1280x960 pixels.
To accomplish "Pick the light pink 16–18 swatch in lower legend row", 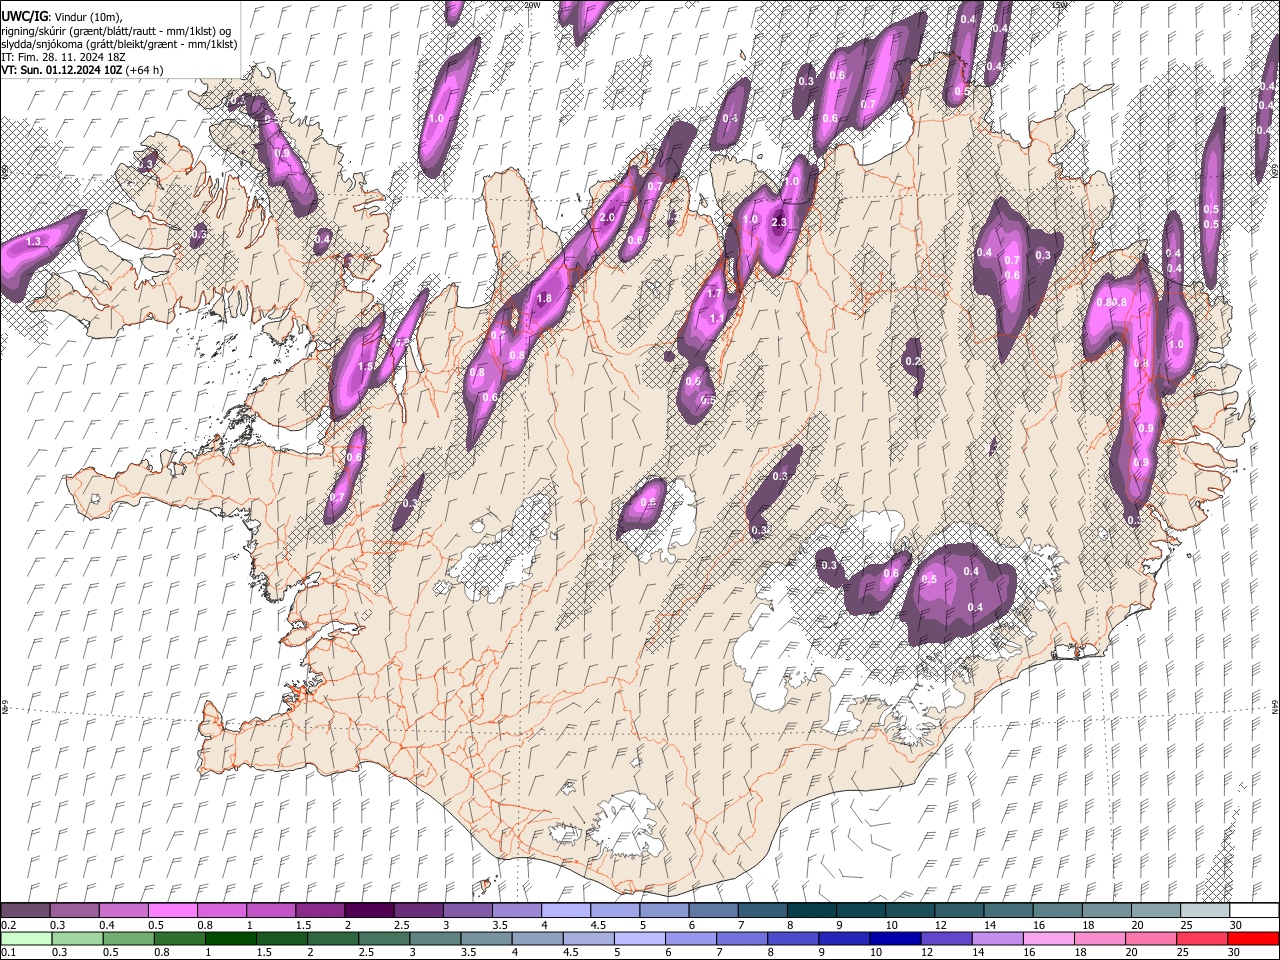I will click(x=1049, y=938).
